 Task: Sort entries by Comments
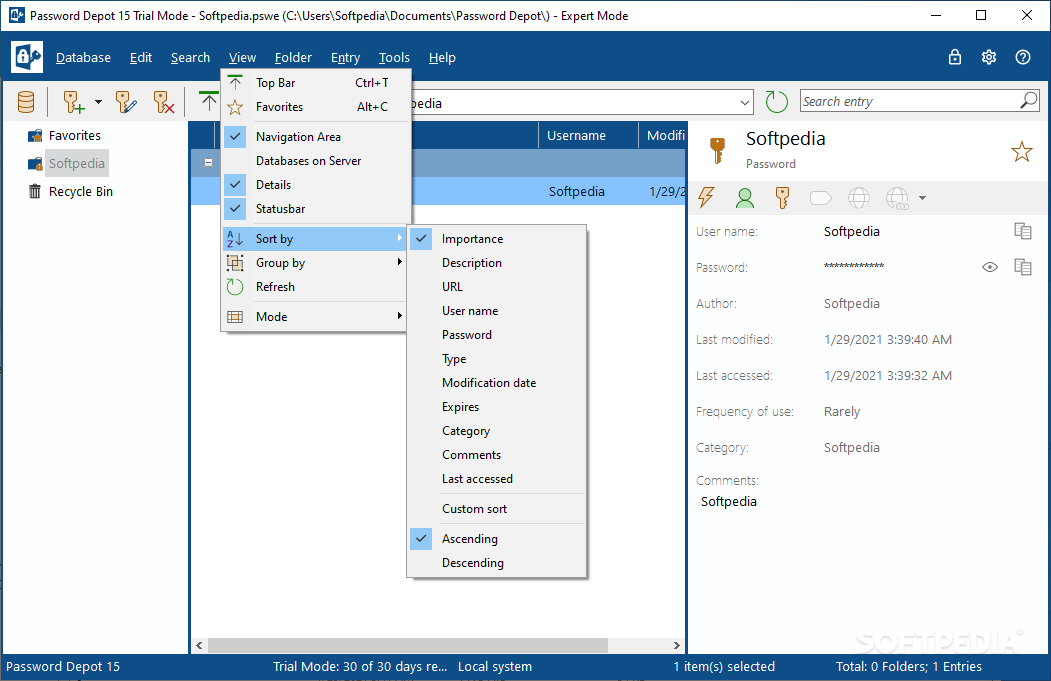497,455
